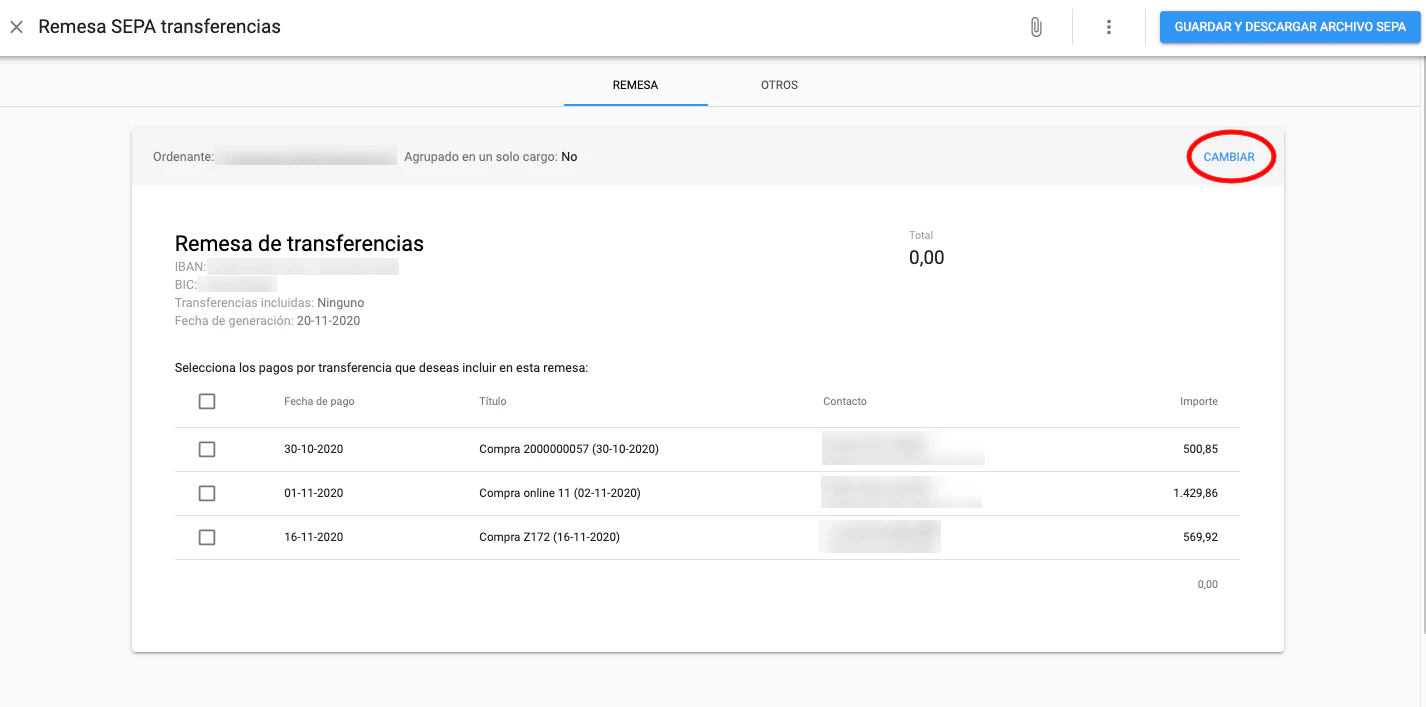
Task: Select the Compra Z172 row title
Action: point(549,537)
